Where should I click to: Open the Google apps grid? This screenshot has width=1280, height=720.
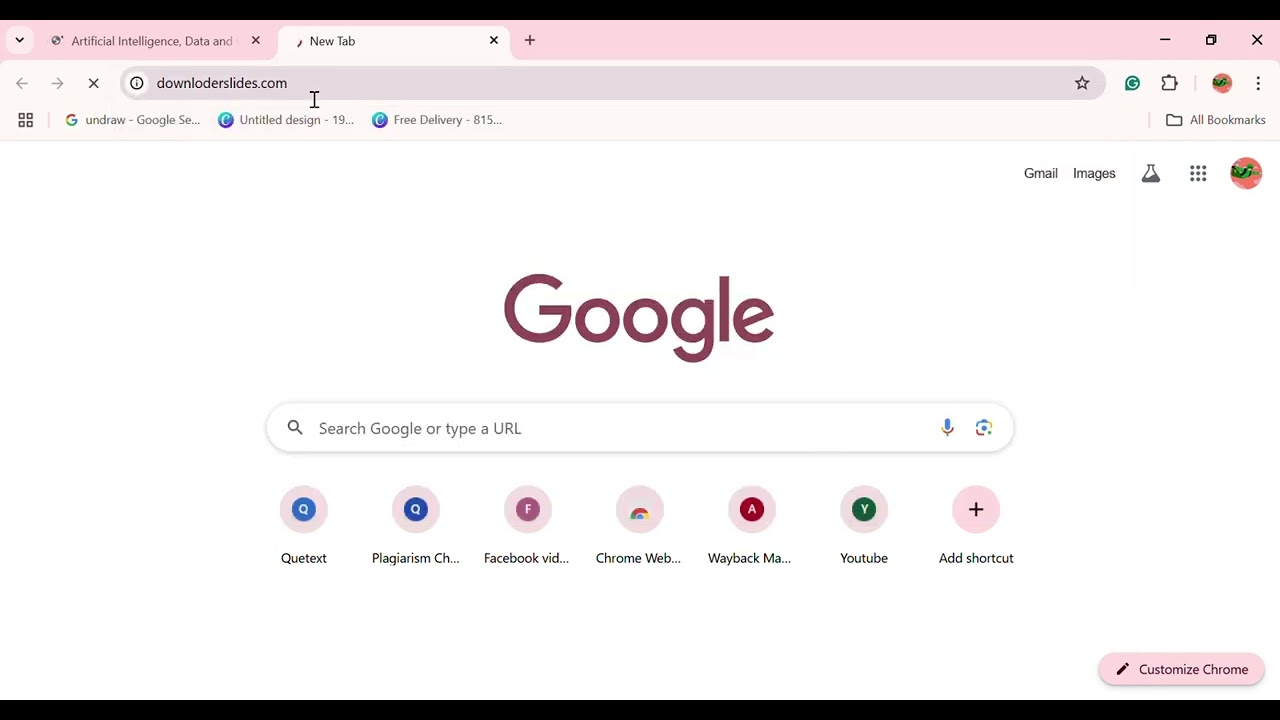pos(1198,174)
